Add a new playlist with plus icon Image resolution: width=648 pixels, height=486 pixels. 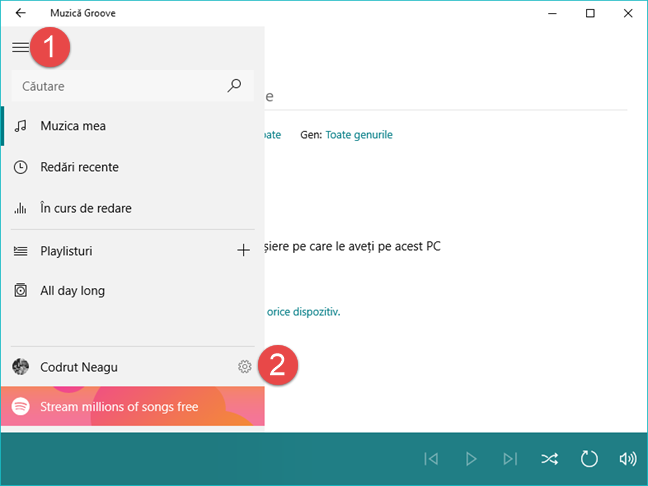pos(243,250)
